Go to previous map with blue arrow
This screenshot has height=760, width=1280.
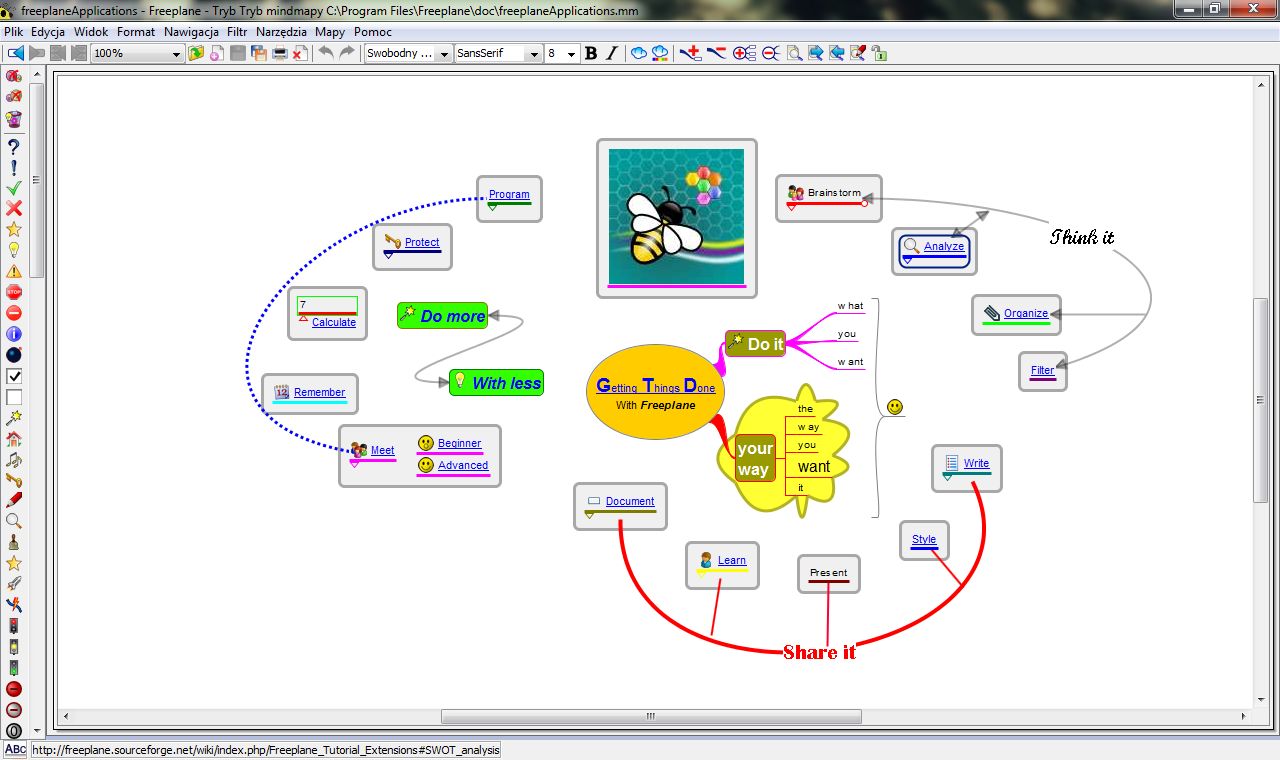click(15, 53)
